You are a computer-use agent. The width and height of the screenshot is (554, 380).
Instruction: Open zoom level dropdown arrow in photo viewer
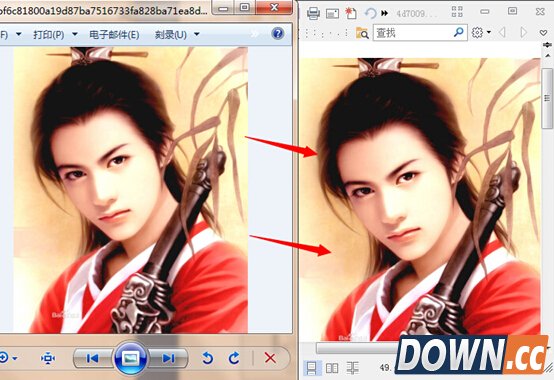[14, 358]
